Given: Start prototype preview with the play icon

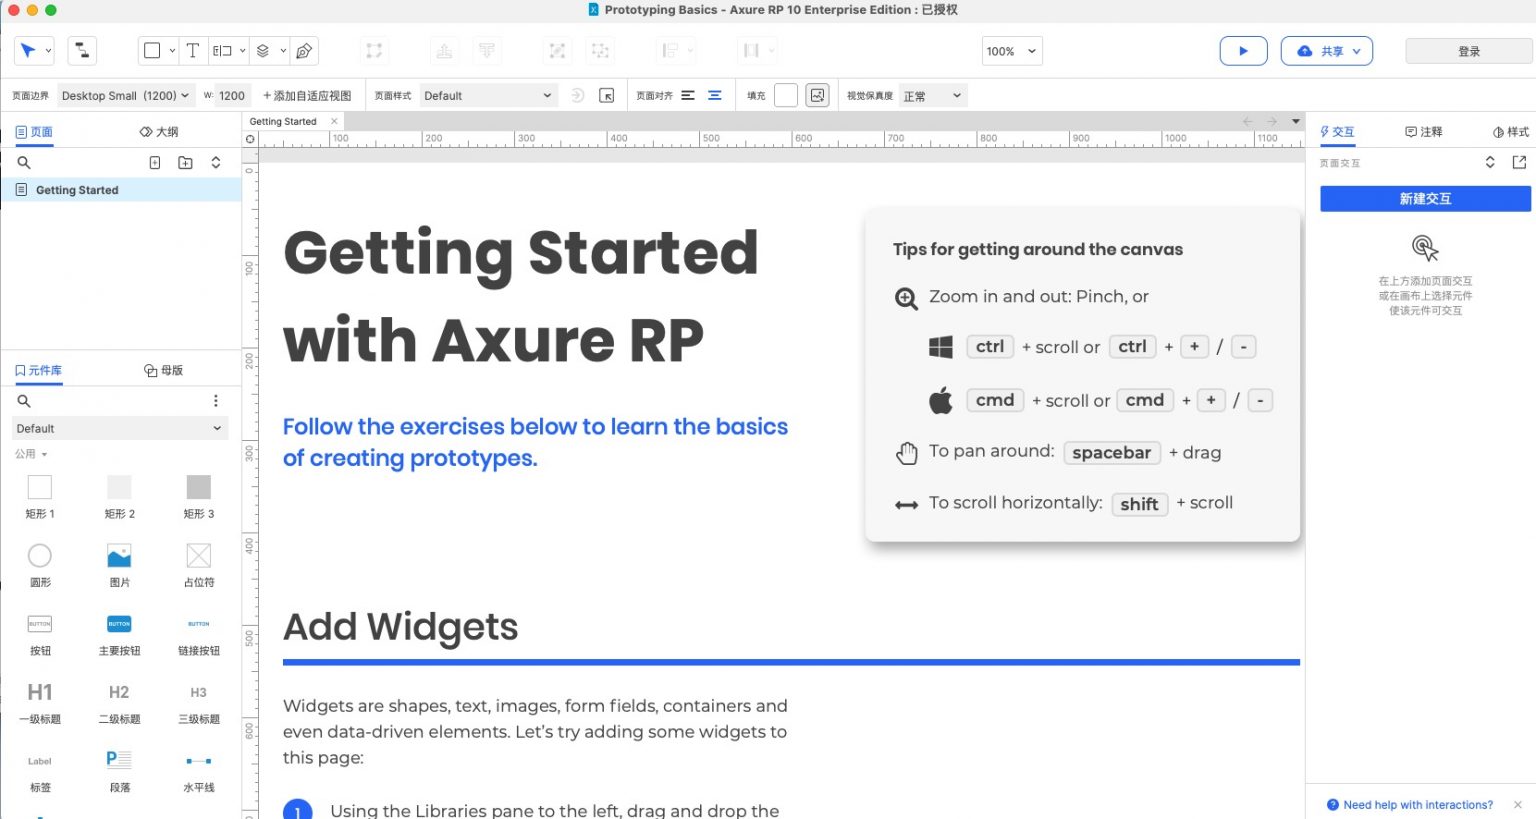Looking at the screenshot, I should click(1243, 50).
